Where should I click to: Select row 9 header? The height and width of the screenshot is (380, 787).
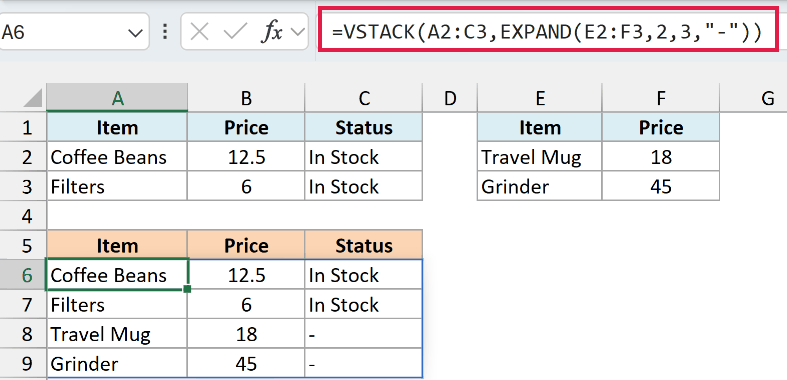pyautogui.click(x=23, y=363)
